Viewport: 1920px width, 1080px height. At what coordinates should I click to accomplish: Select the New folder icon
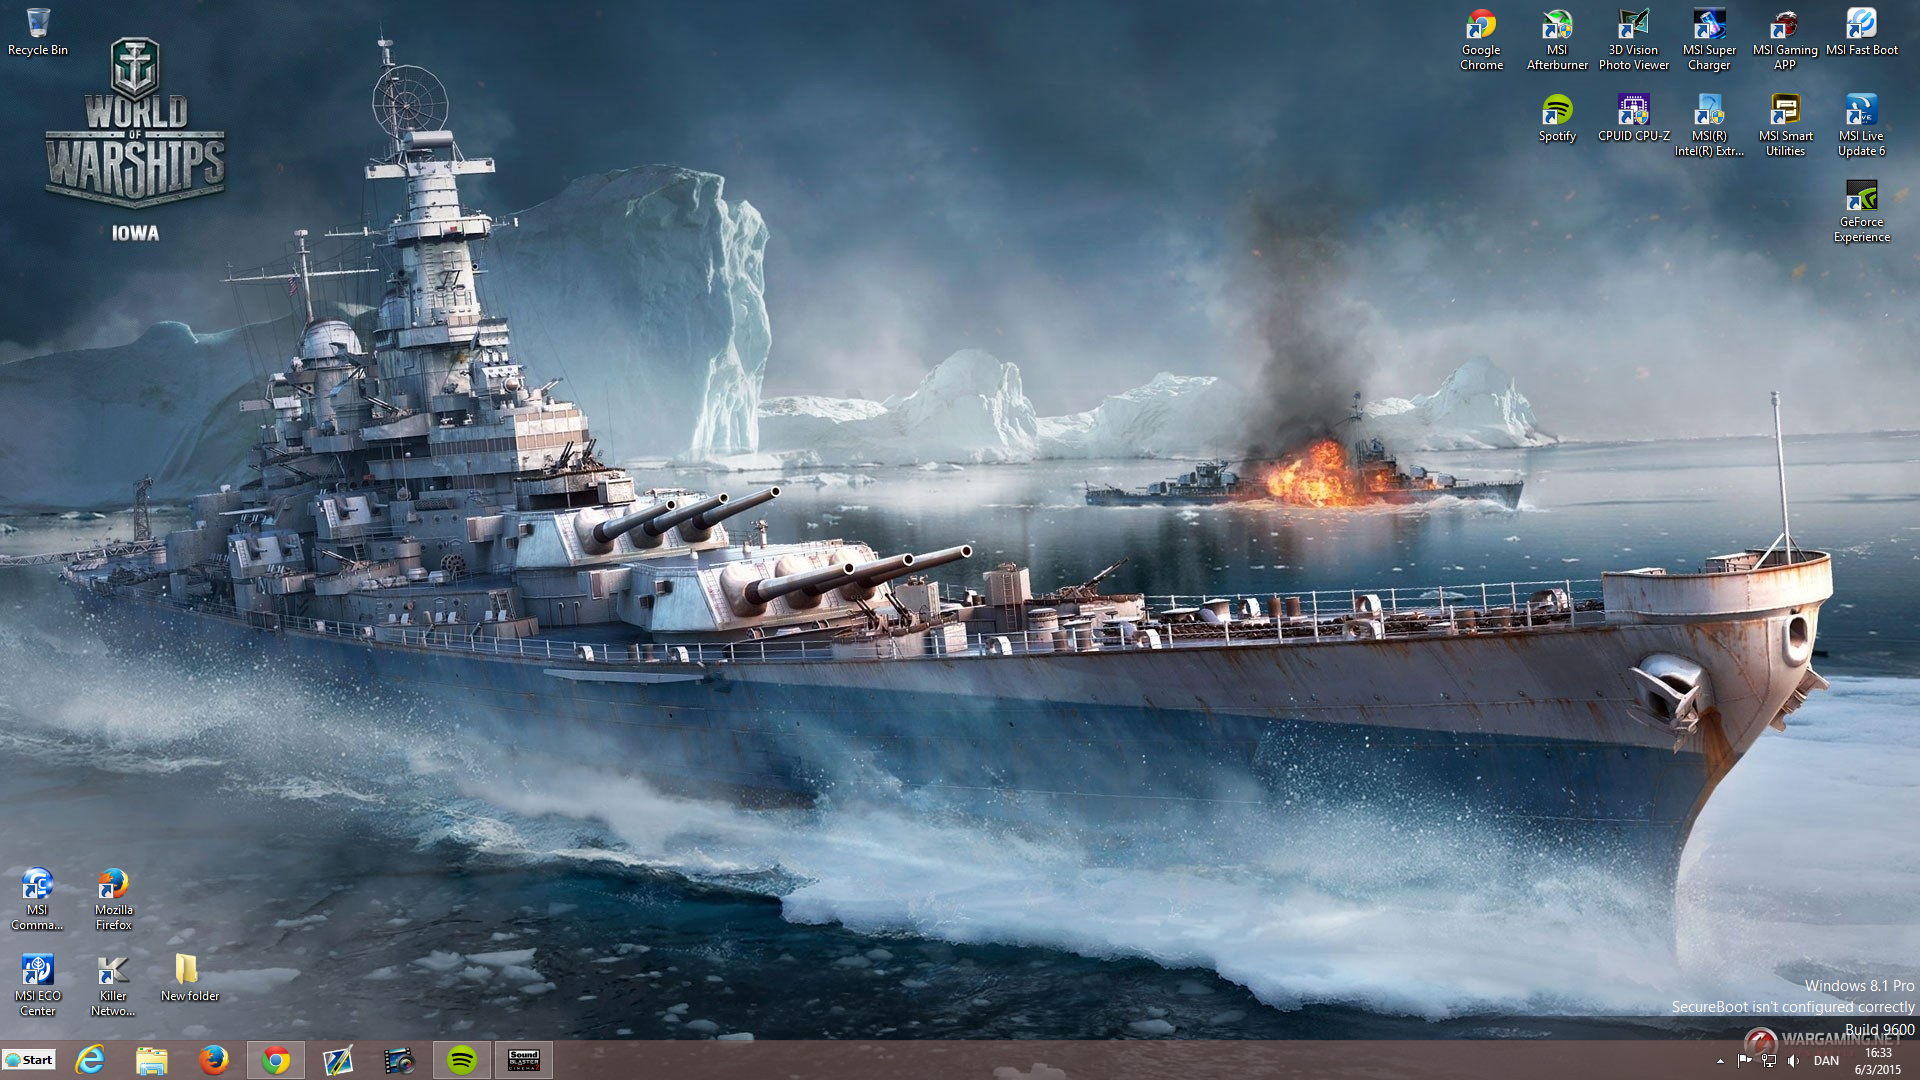pos(189,977)
